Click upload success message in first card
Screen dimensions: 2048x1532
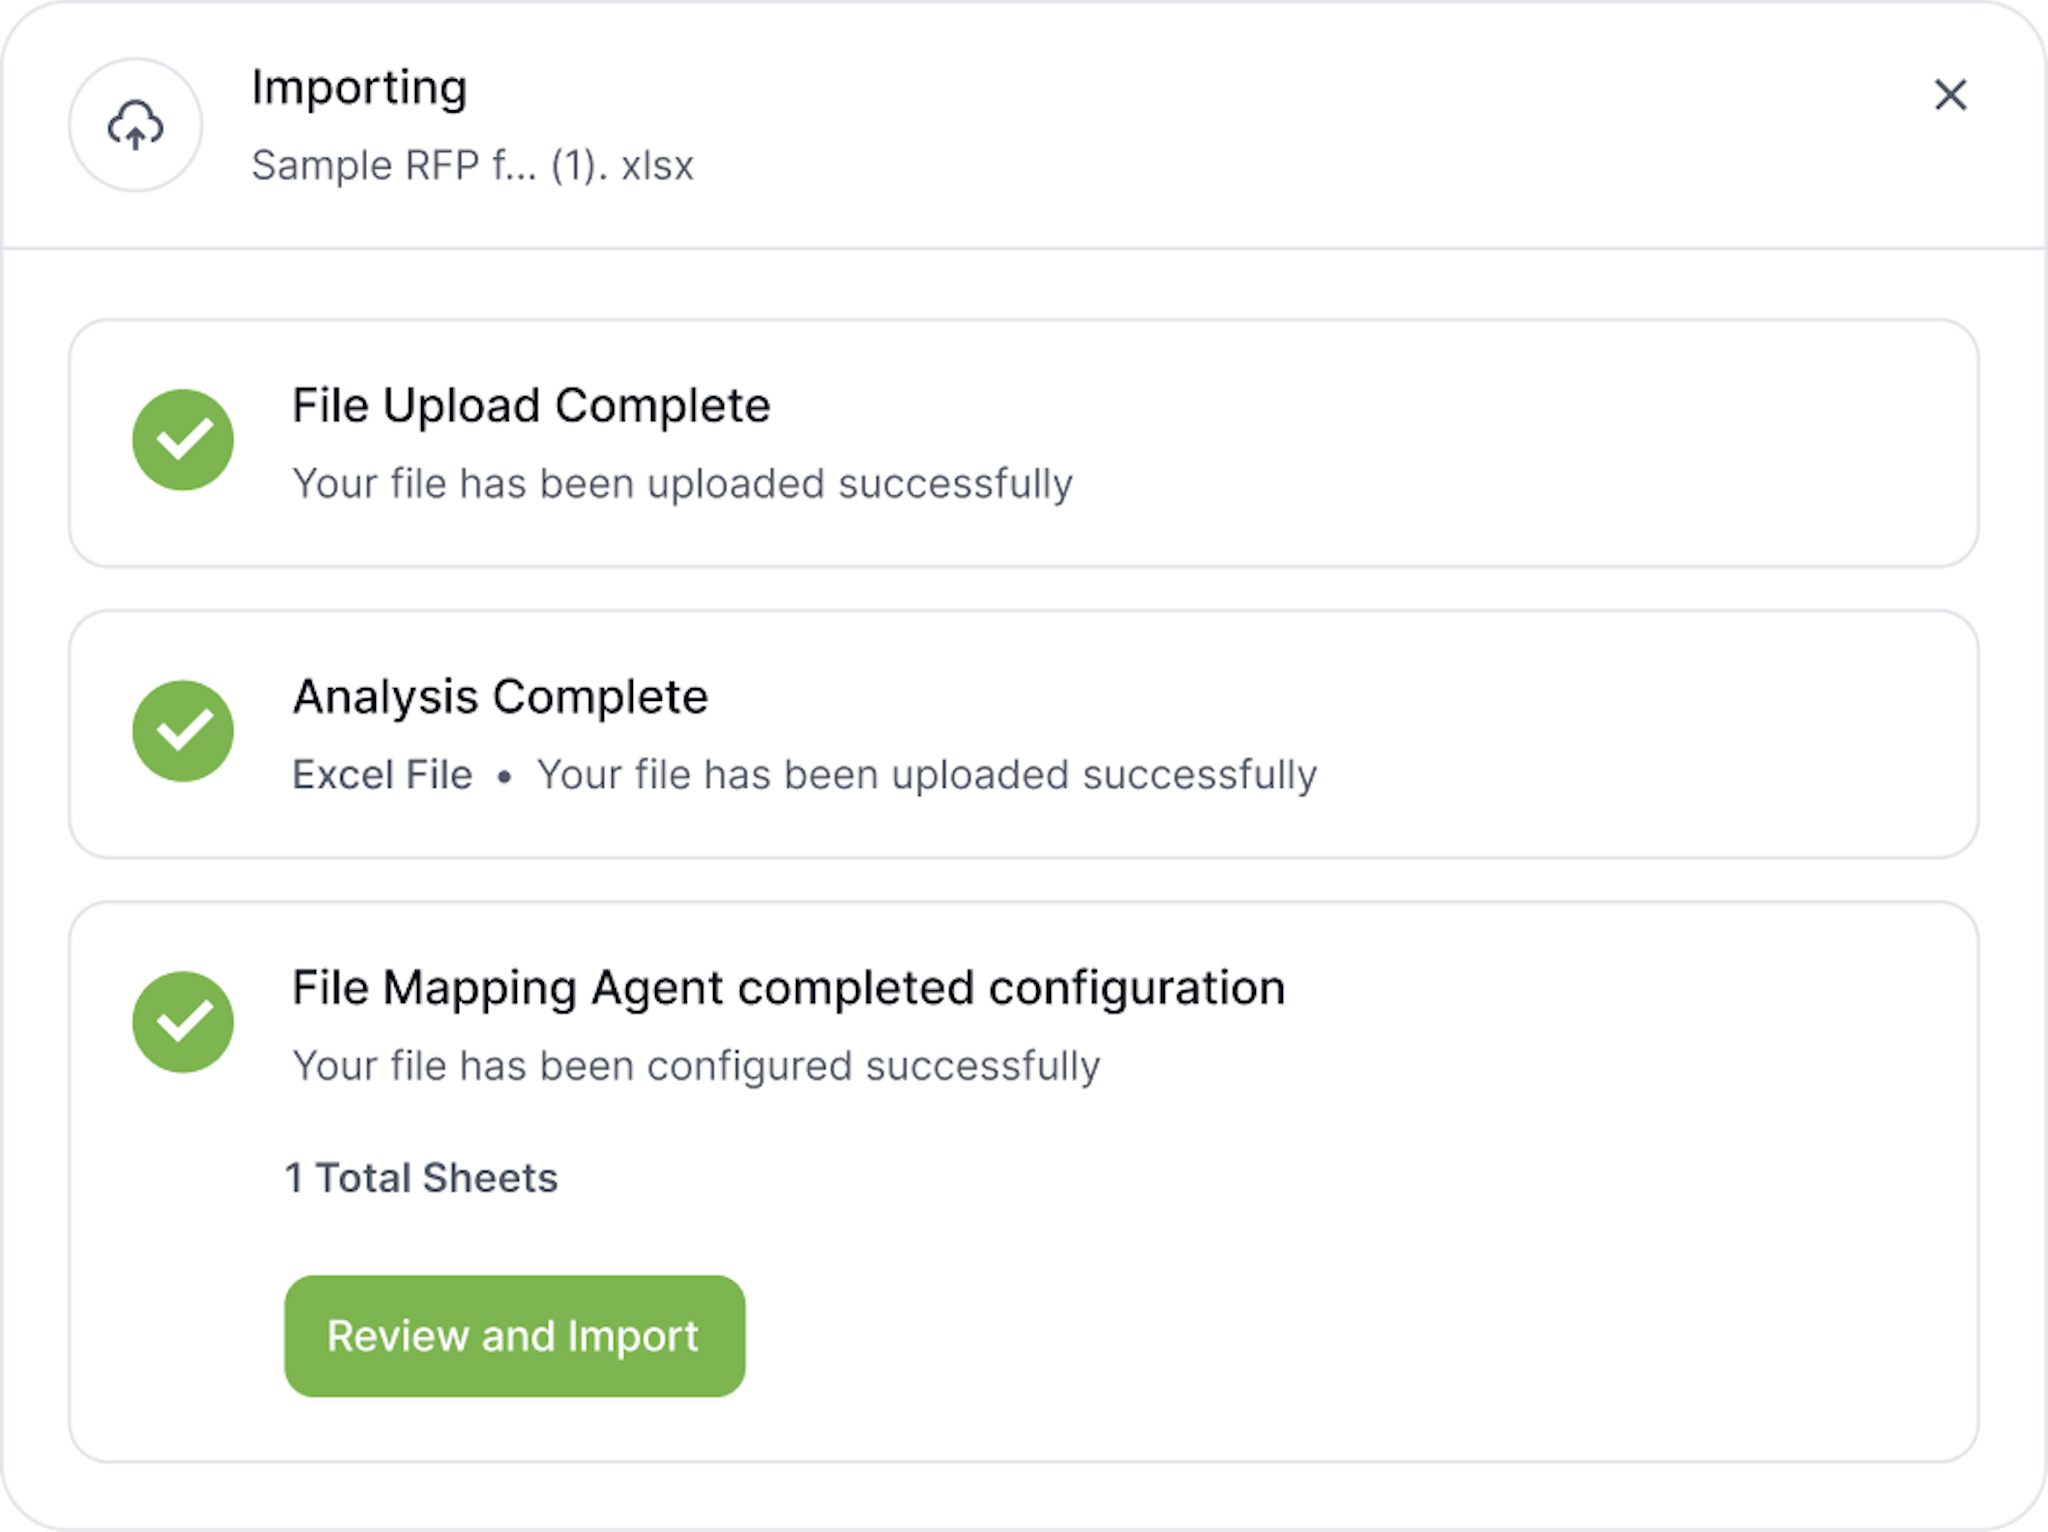682,484
